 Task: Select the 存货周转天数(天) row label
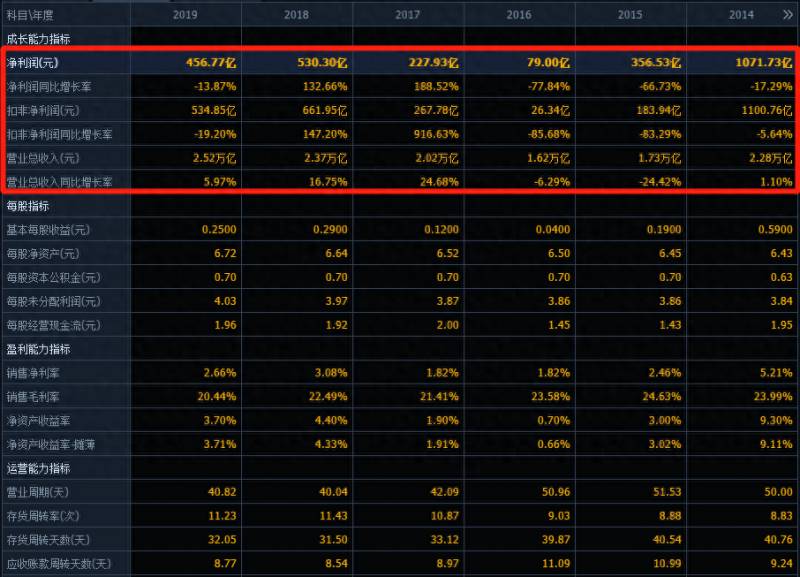pos(48,540)
